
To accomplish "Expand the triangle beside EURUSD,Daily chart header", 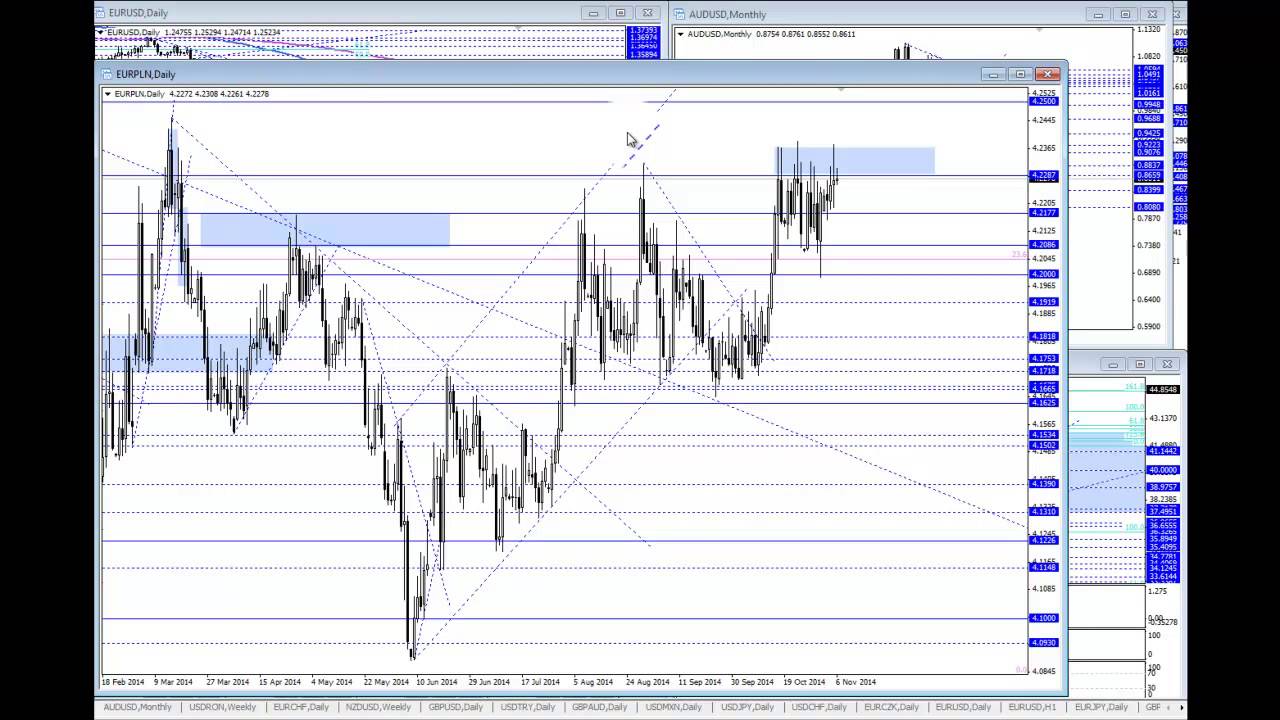I will pos(100,32).
